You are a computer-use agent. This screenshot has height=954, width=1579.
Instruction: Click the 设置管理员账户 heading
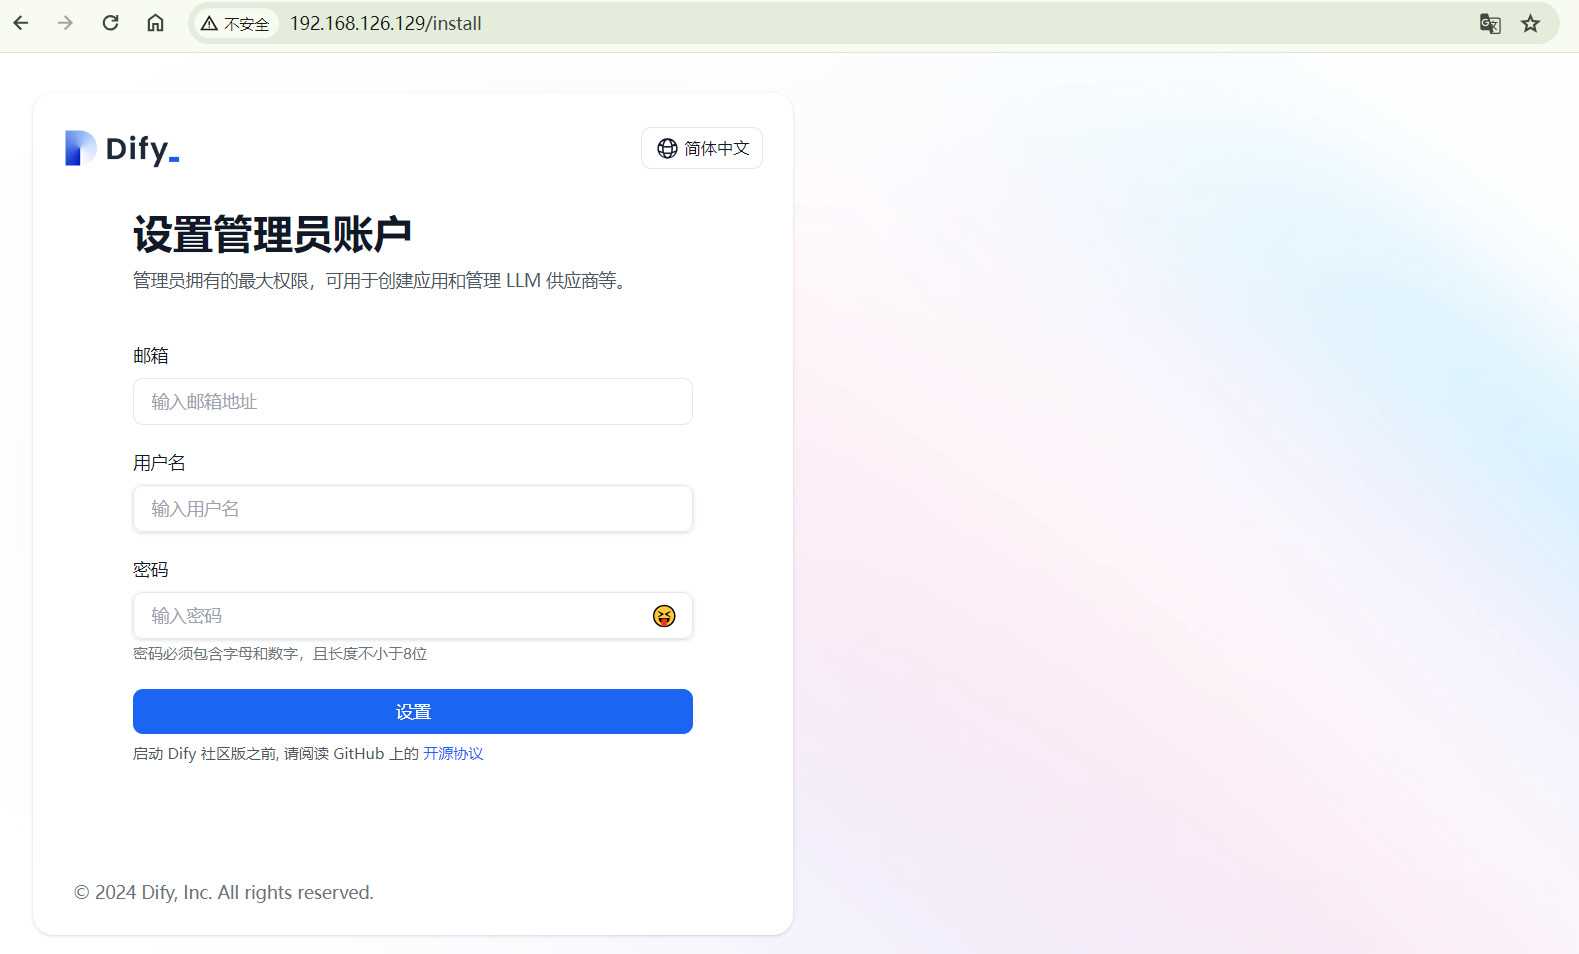tap(272, 234)
